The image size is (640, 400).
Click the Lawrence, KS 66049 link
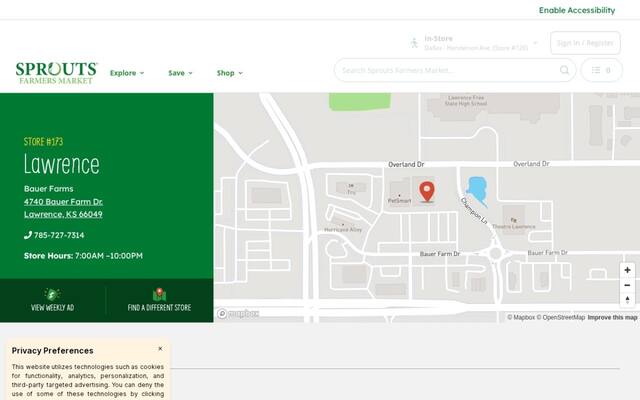(63, 214)
